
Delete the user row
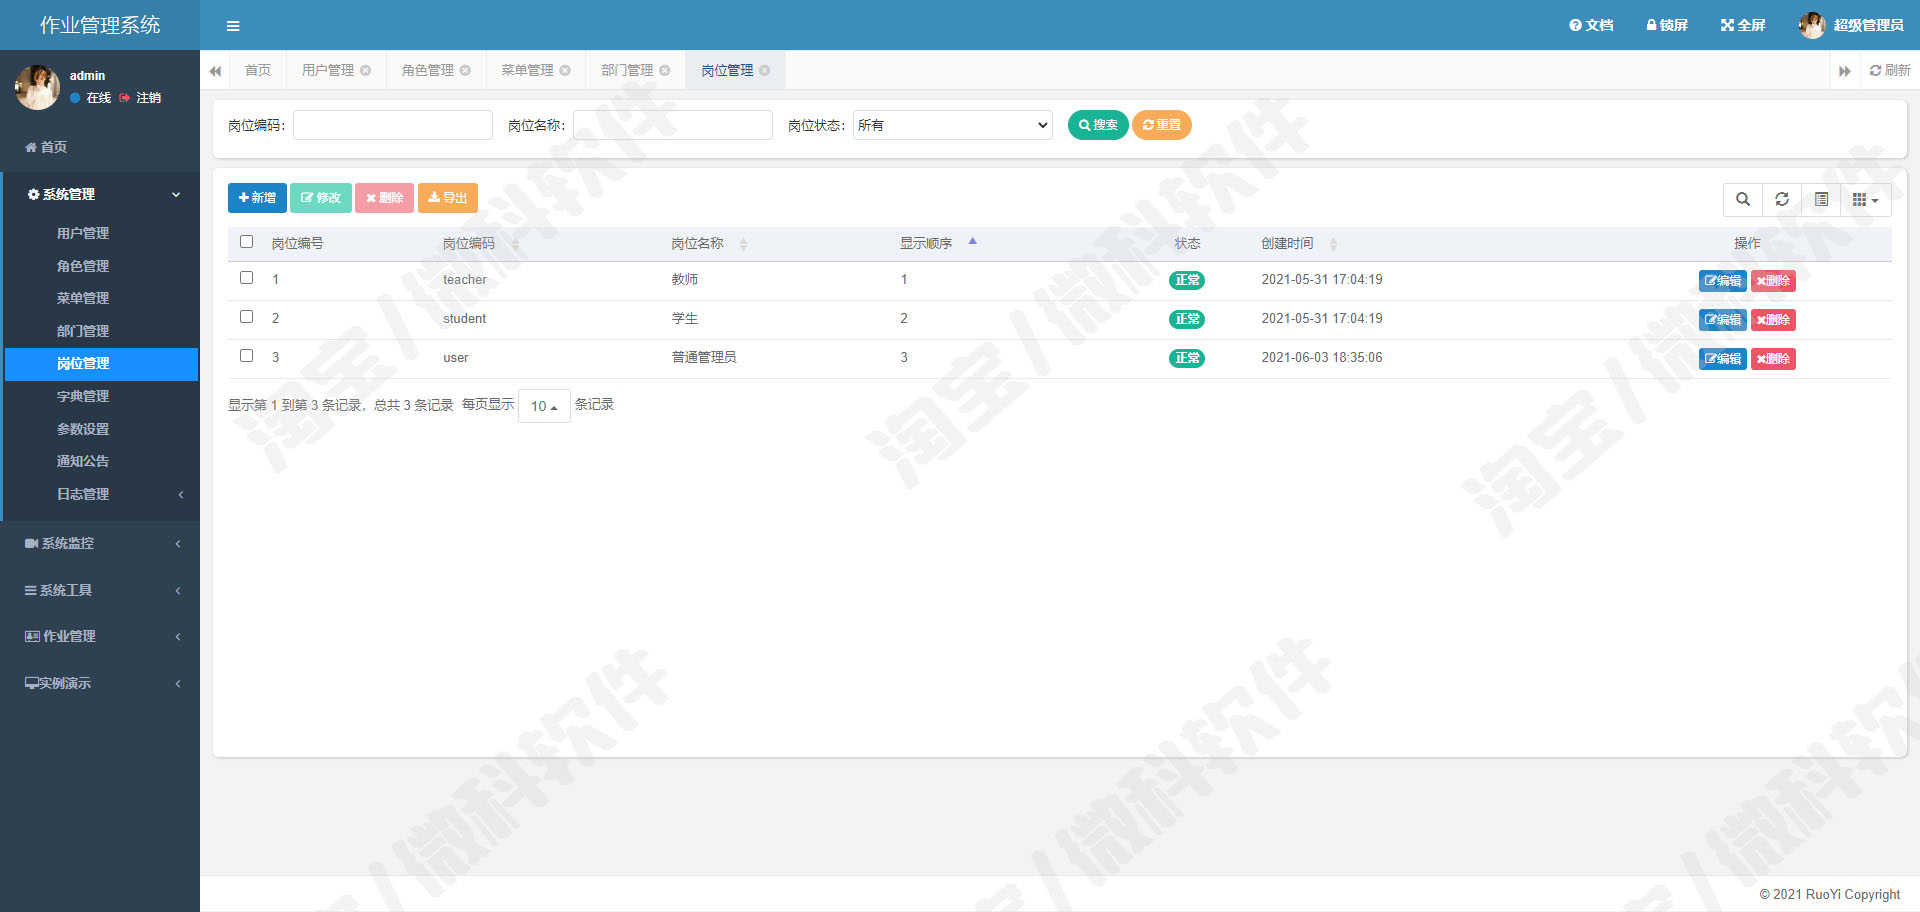pyautogui.click(x=1773, y=359)
